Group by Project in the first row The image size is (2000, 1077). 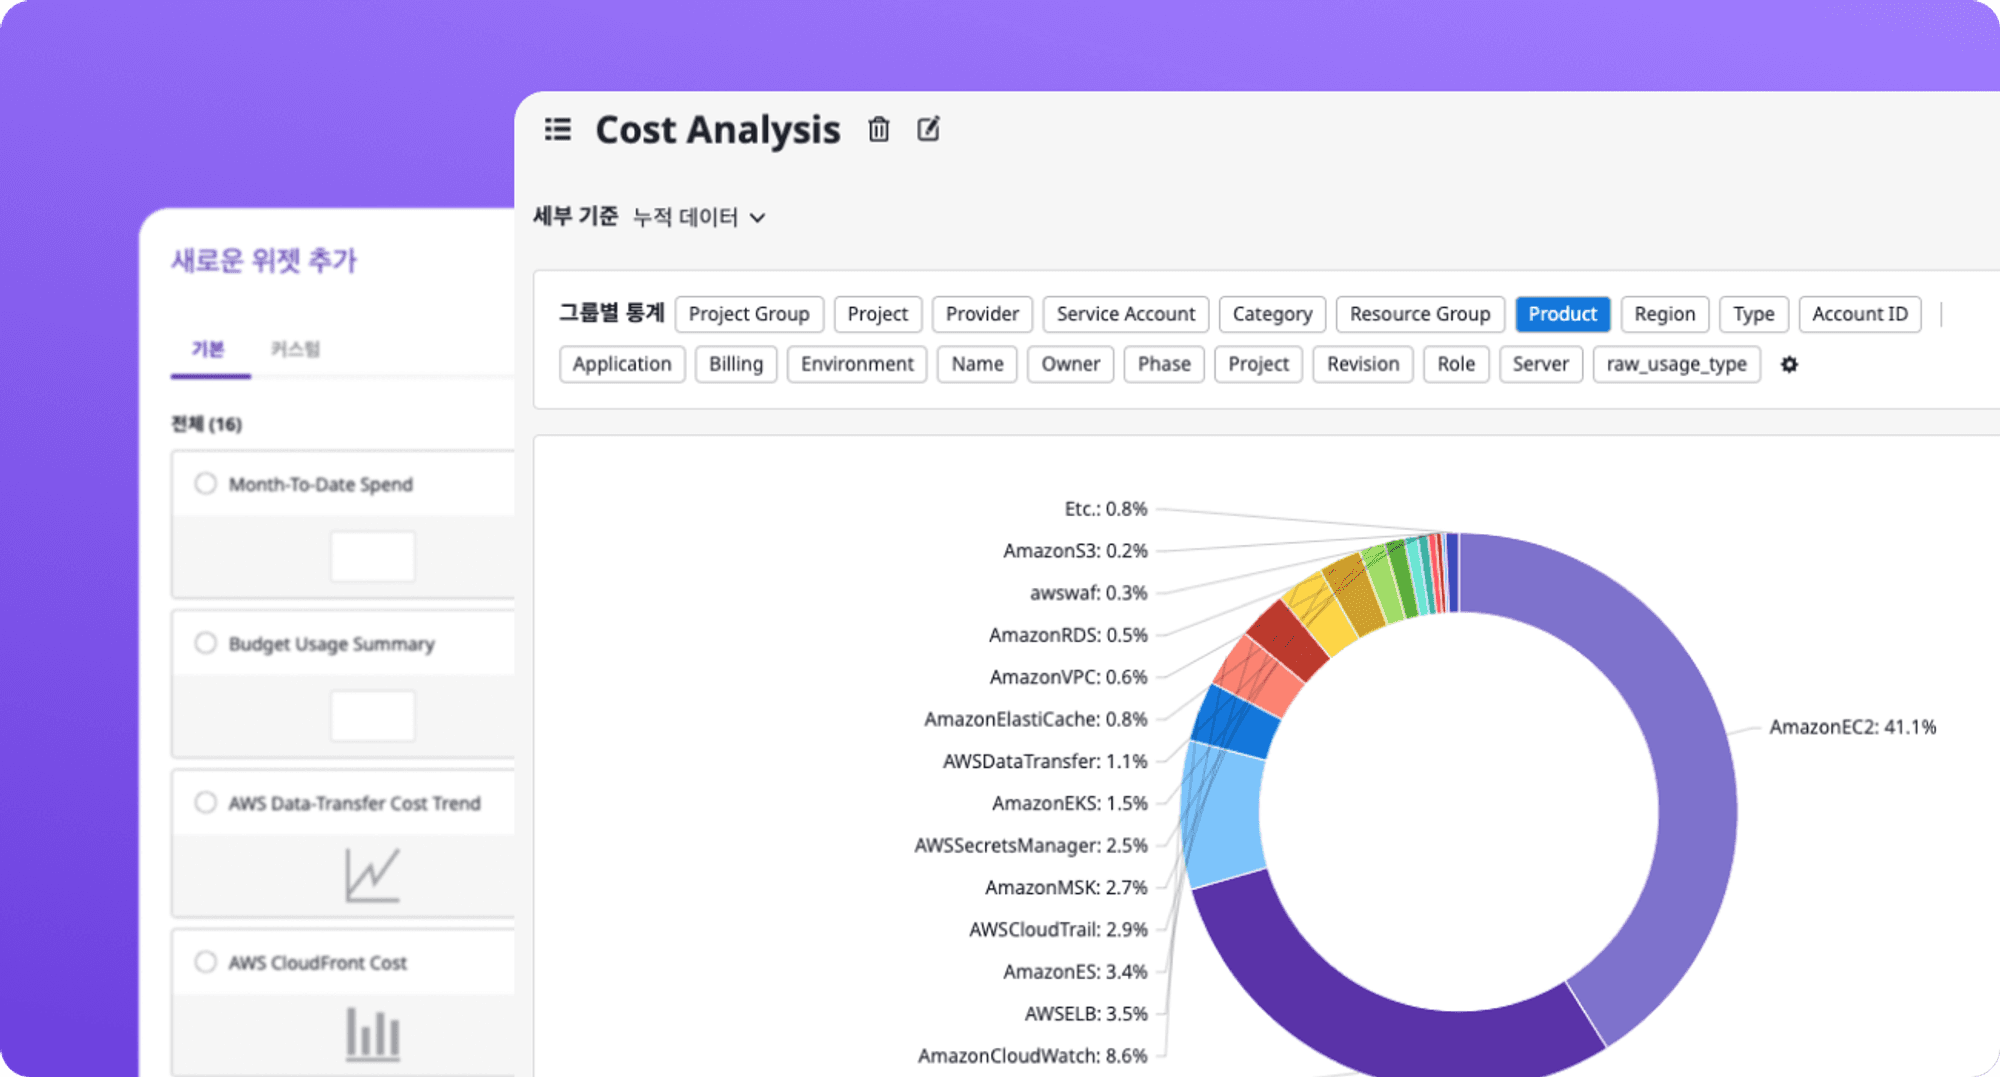(x=878, y=314)
